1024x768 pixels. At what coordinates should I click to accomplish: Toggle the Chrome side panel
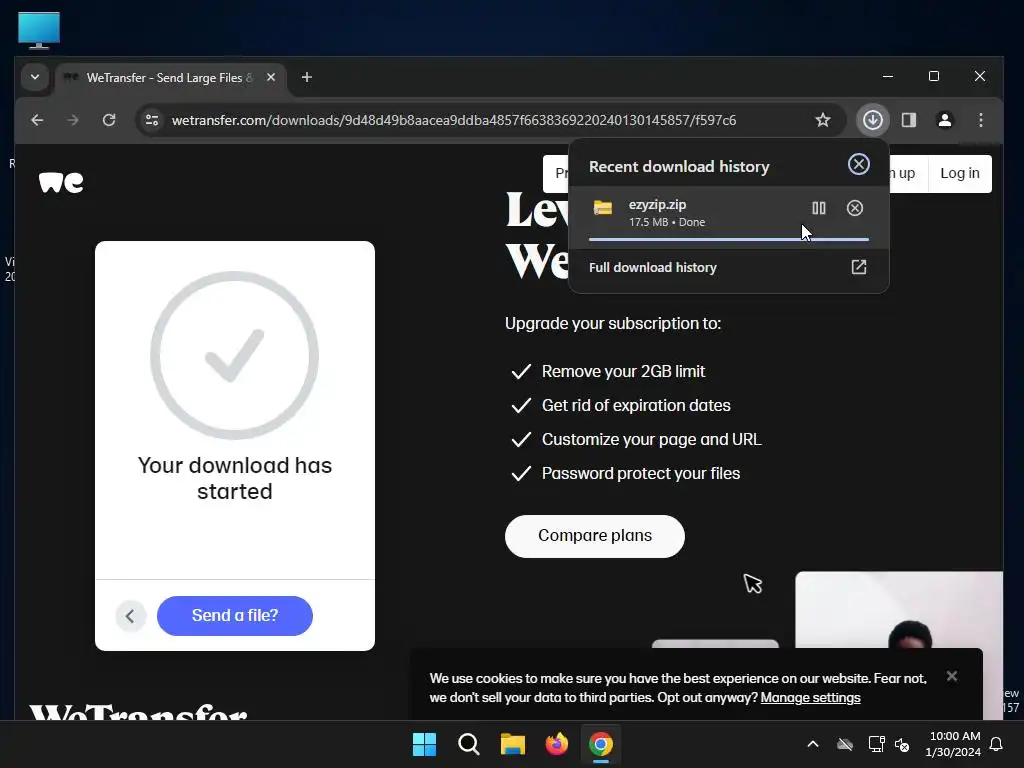coord(908,120)
